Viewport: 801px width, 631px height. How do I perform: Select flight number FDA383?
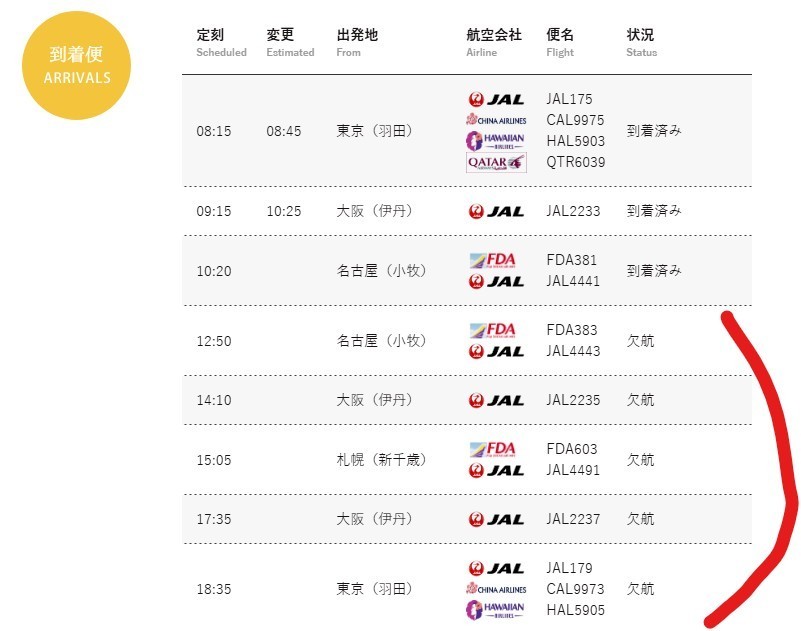point(572,330)
